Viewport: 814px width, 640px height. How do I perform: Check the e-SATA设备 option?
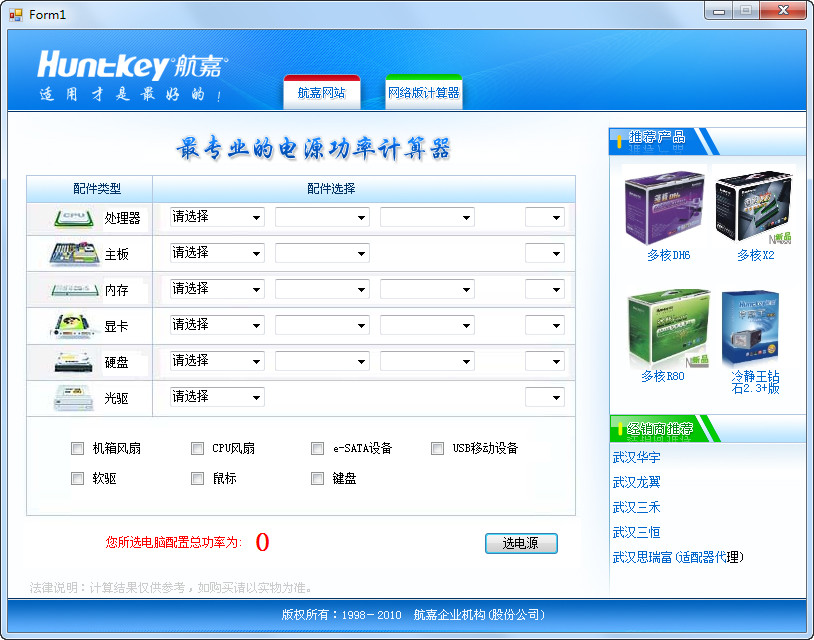coord(317,448)
